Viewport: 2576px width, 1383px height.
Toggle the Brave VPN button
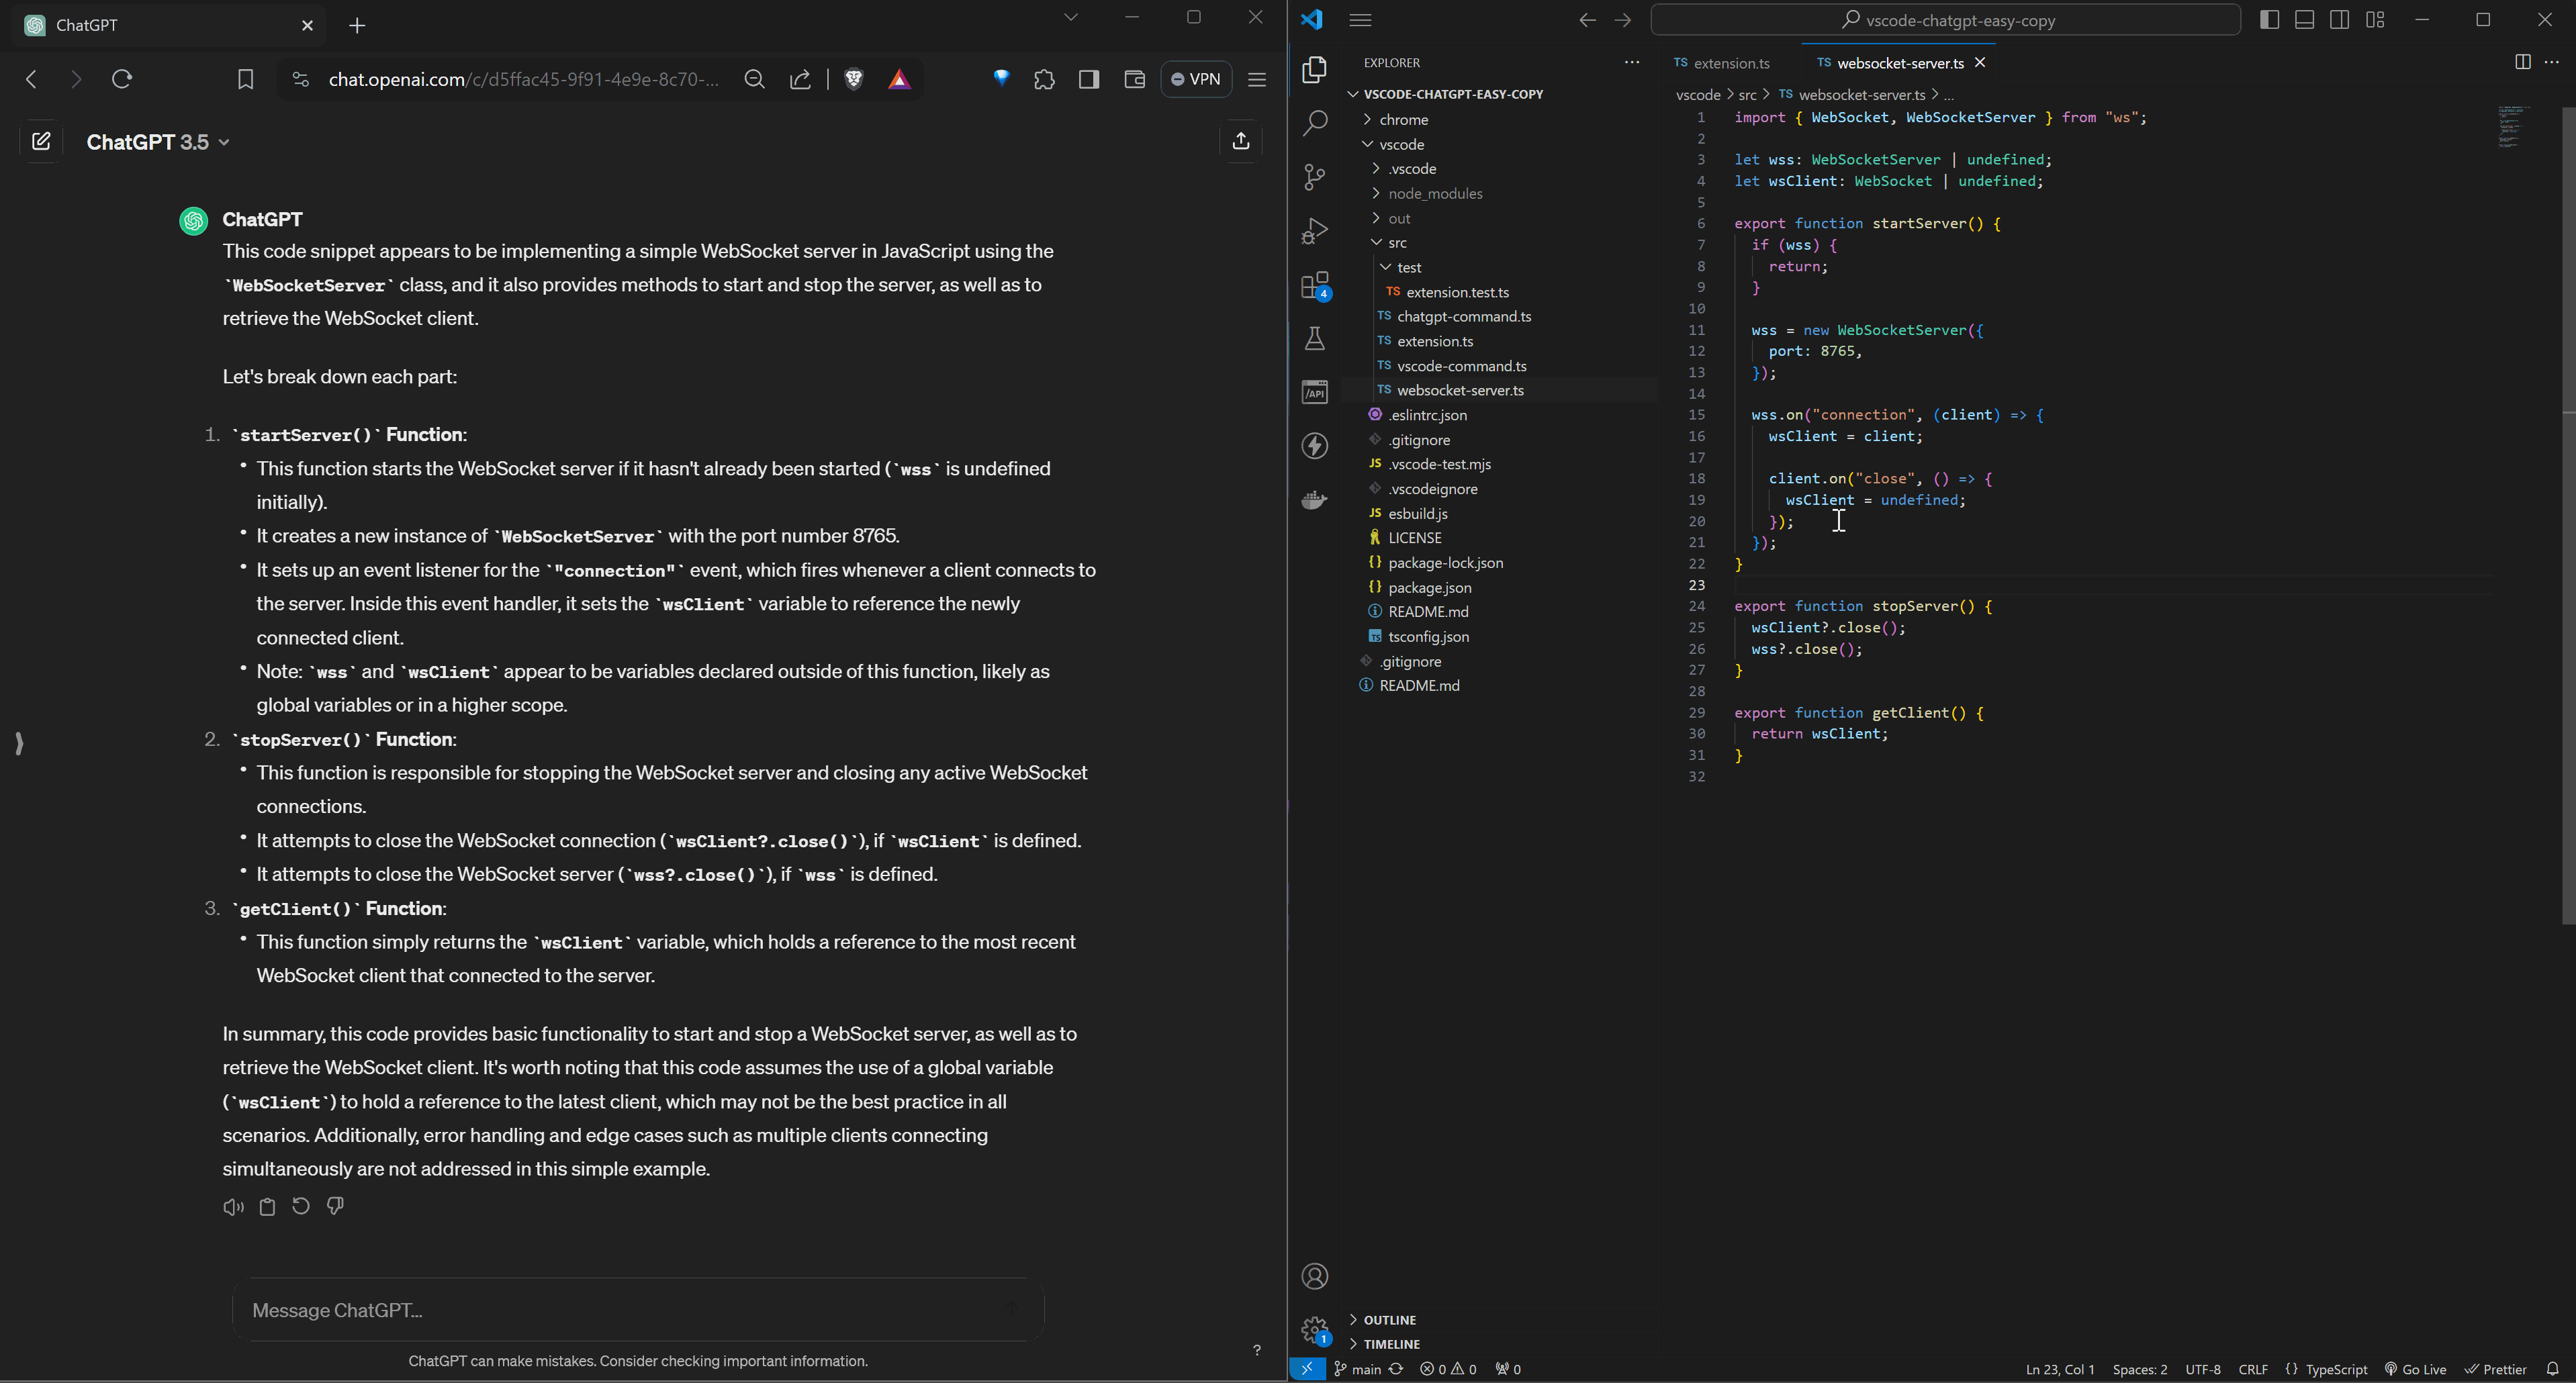(x=1196, y=80)
